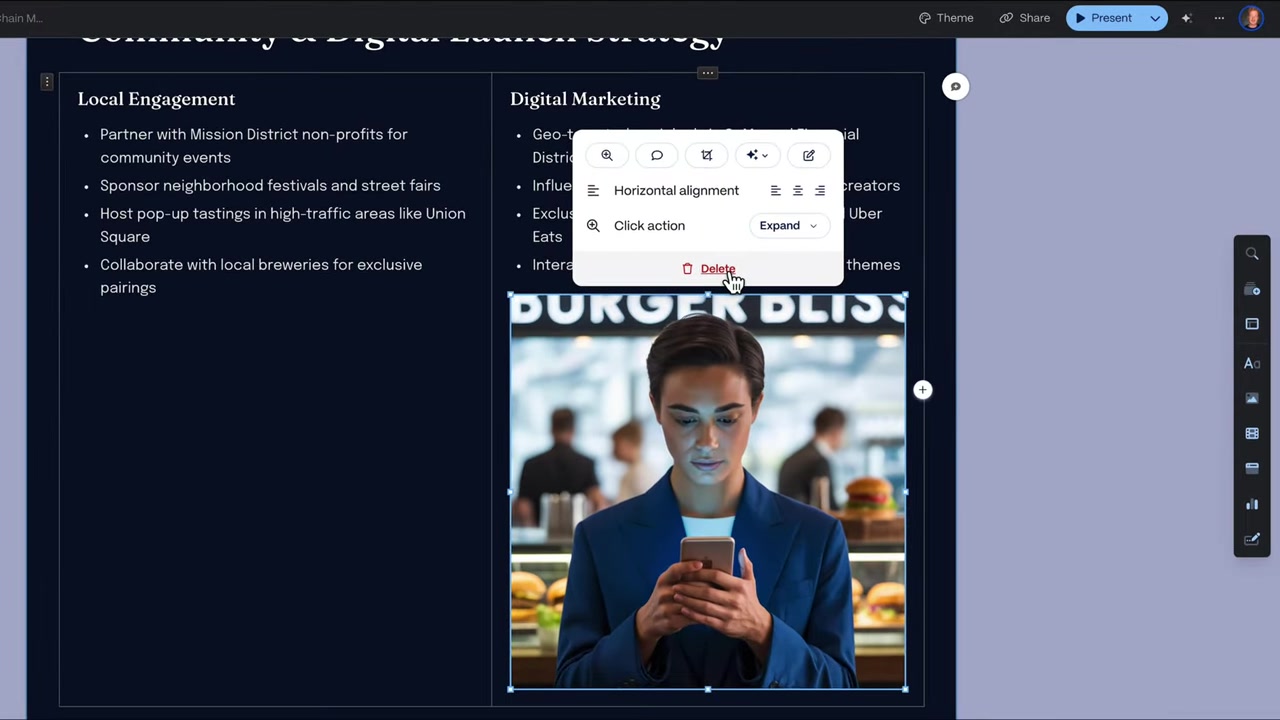Click bullet Collaborate with local breweries

261,276
